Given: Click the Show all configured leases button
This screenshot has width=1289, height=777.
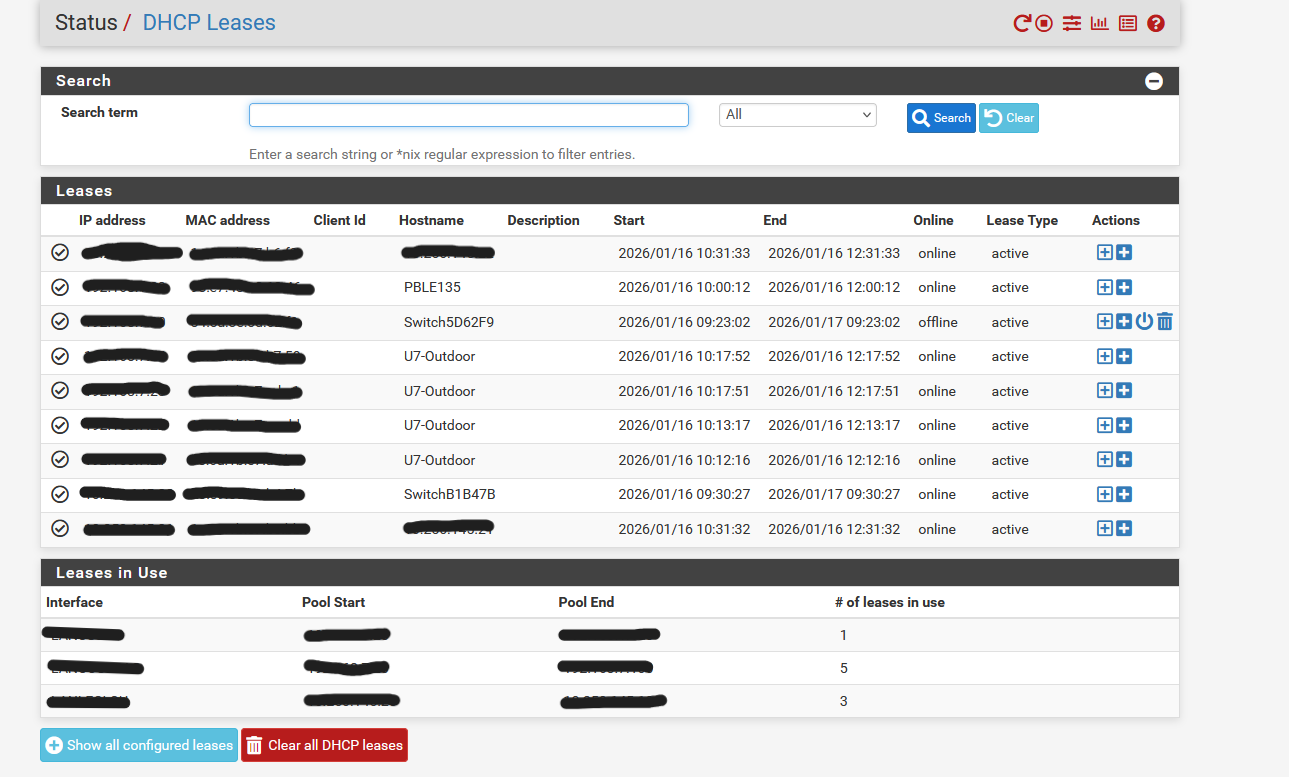Looking at the screenshot, I should (139, 745).
